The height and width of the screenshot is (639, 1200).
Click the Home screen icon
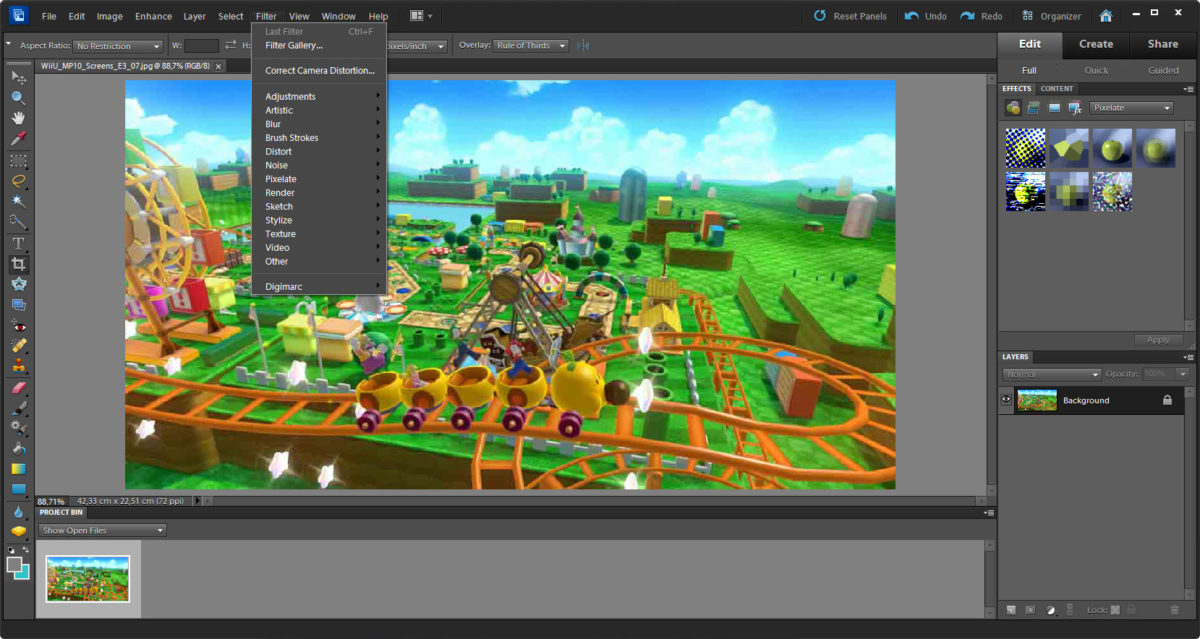(x=1105, y=16)
